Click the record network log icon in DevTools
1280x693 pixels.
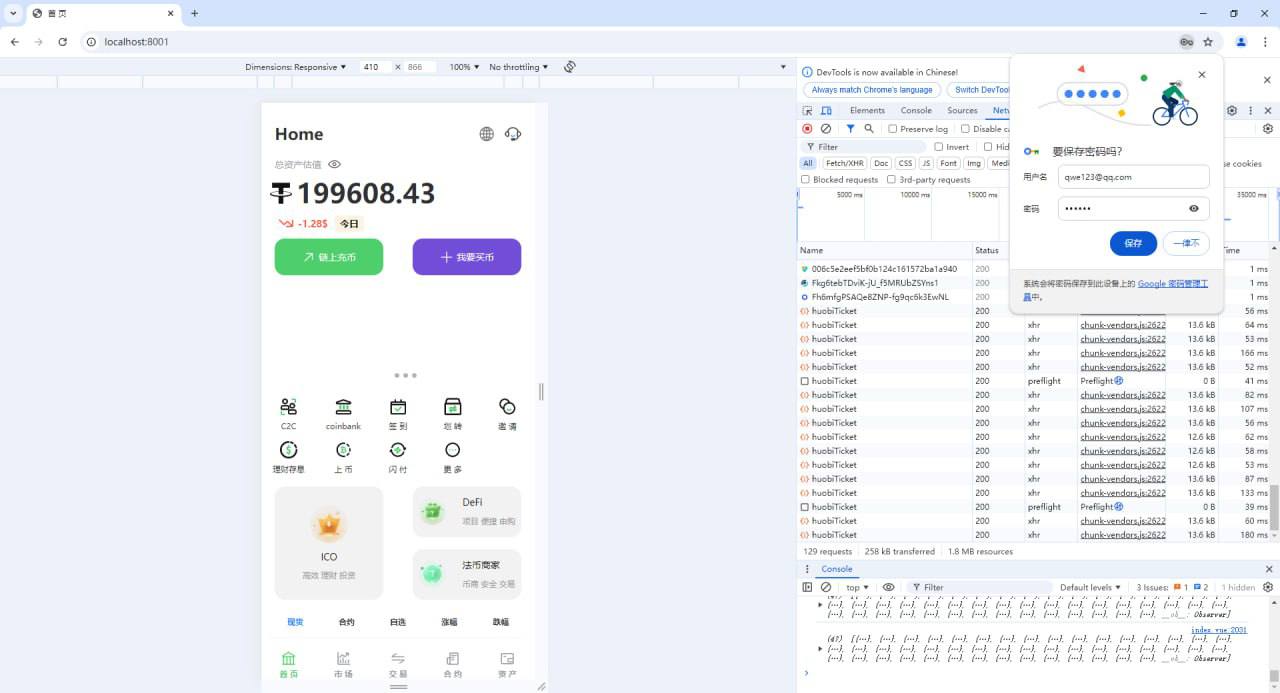point(807,128)
